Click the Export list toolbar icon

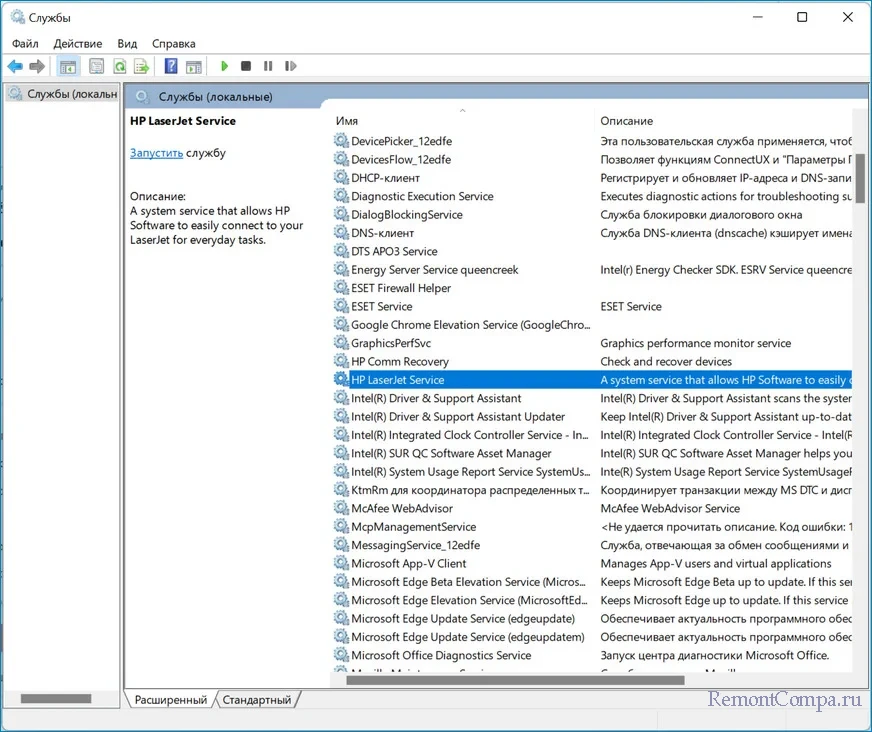[x=142, y=66]
